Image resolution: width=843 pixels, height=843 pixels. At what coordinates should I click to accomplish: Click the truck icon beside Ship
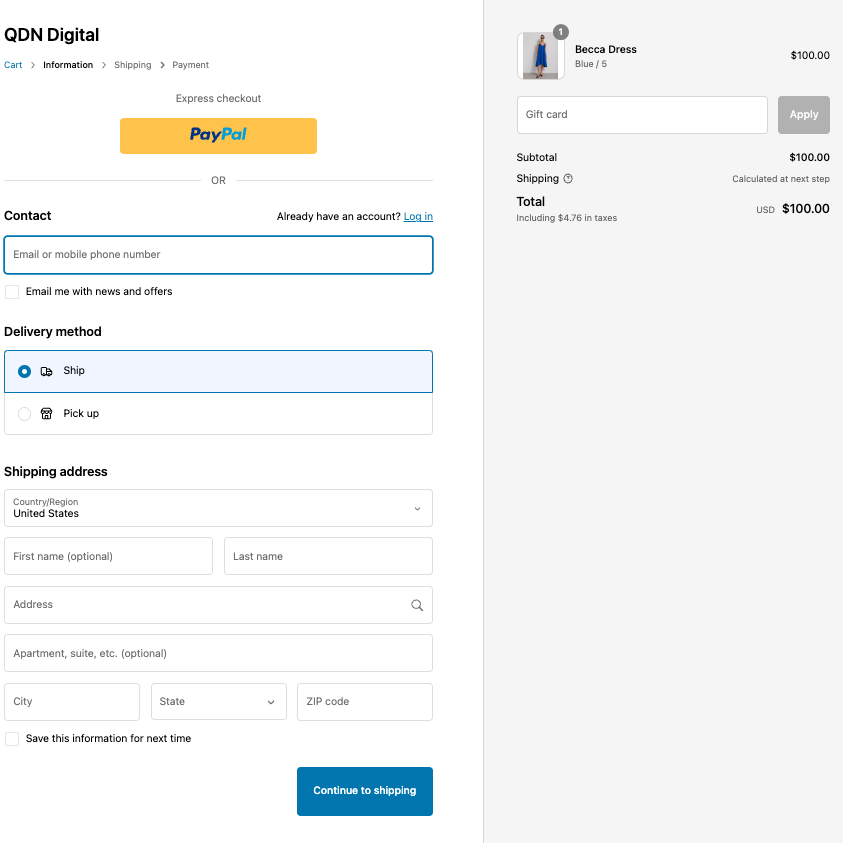point(46,371)
